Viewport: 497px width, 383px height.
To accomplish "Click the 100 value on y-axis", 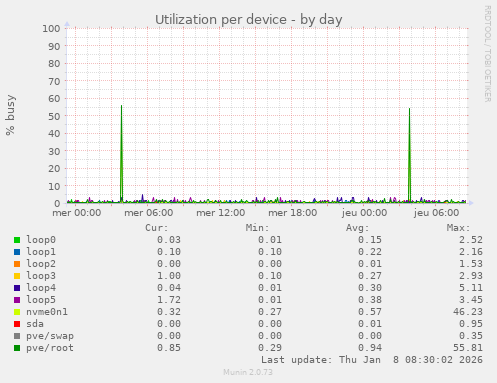I will (x=51, y=28).
